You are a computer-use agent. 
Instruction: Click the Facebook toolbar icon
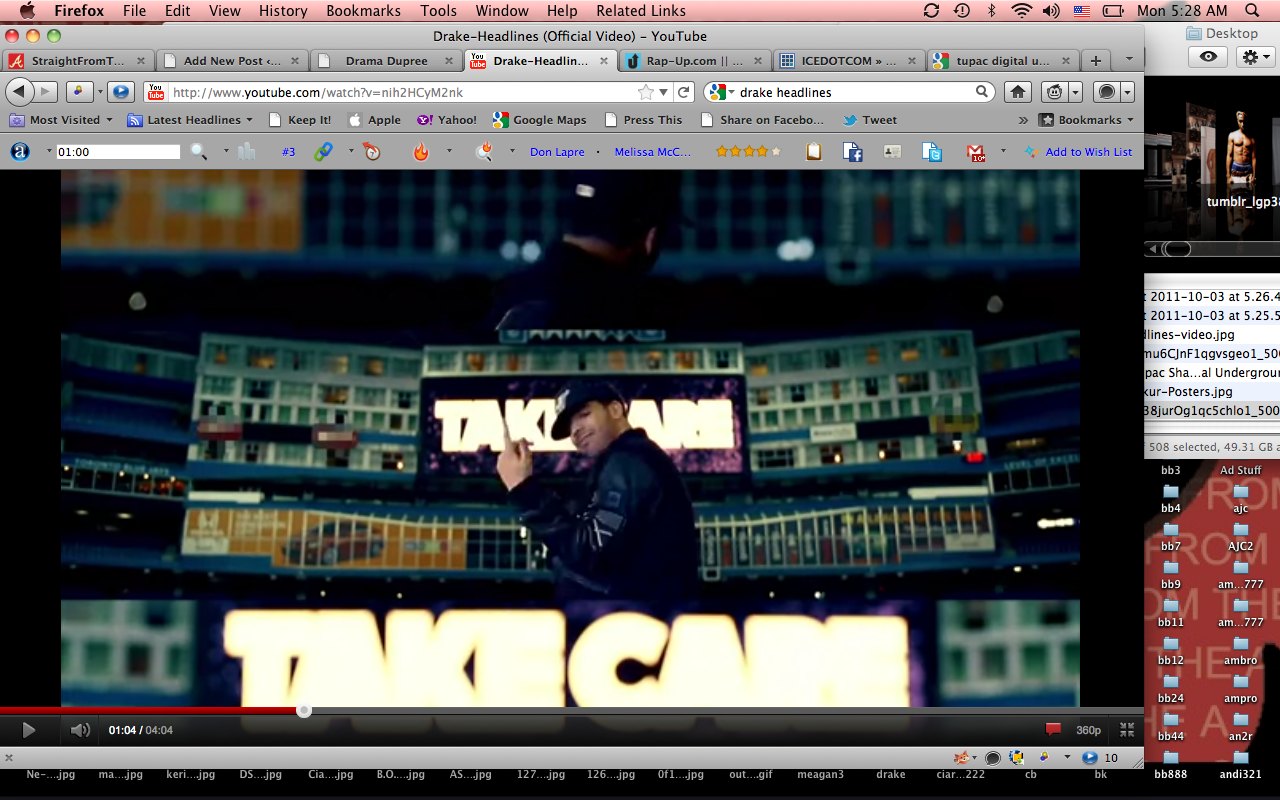point(853,152)
